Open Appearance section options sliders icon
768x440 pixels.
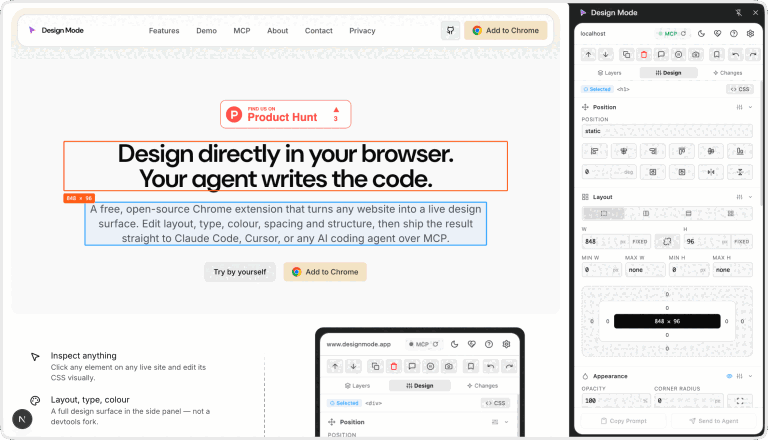(x=740, y=376)
